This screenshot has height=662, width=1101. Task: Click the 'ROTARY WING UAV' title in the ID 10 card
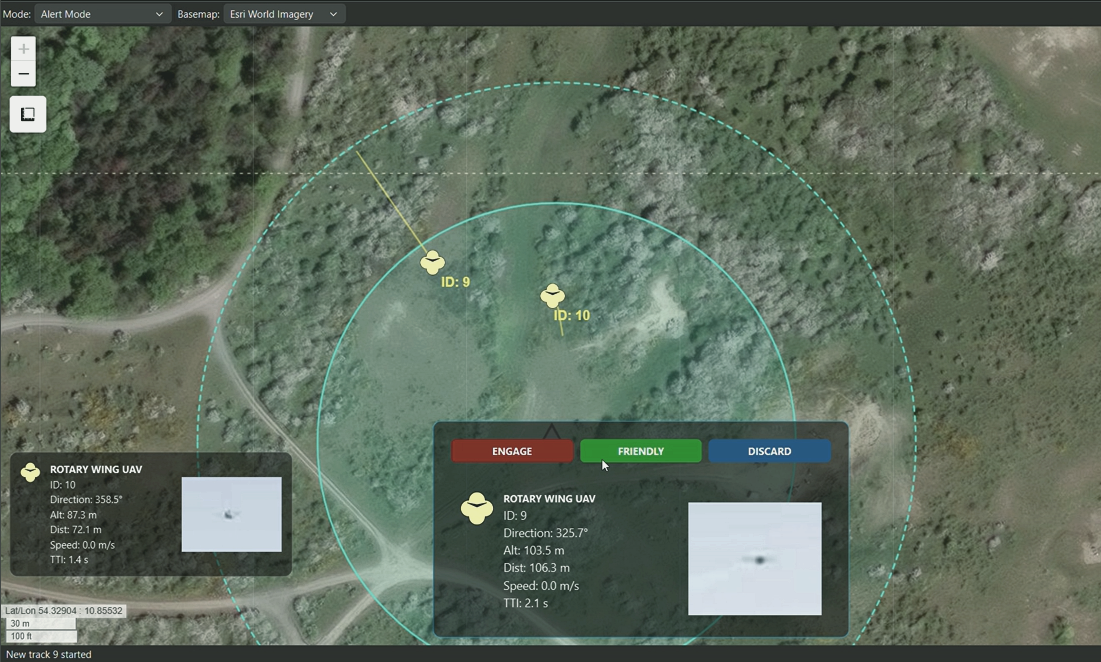tap(95, 470)
